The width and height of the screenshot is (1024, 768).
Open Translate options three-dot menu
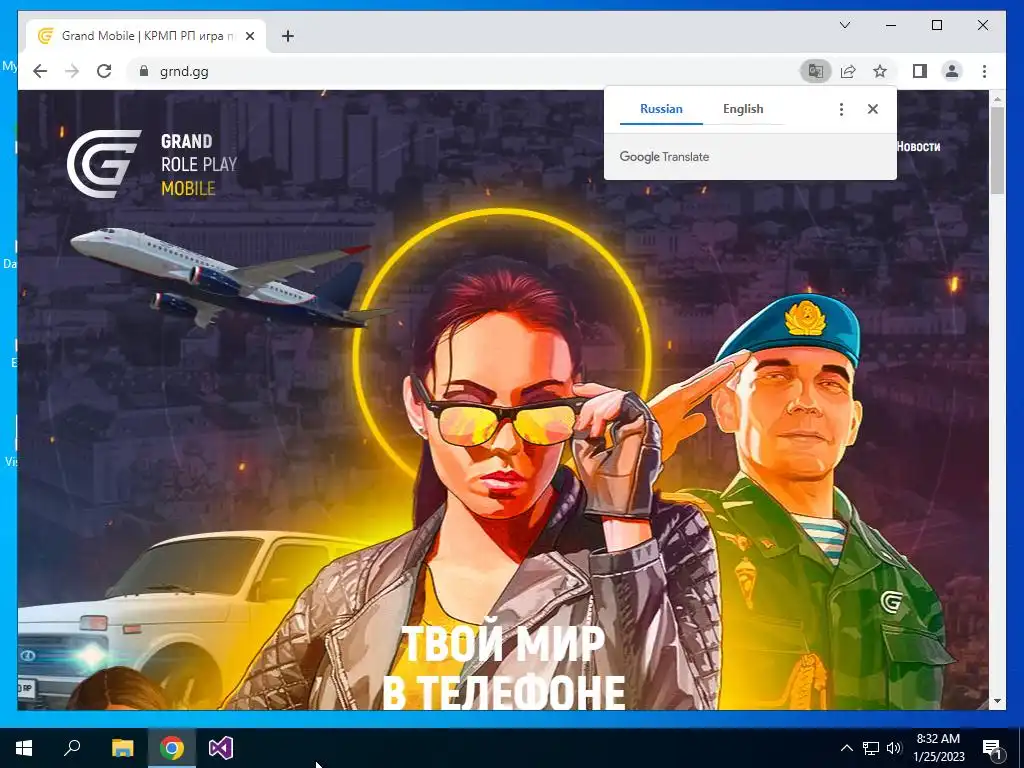click(841, 109)
